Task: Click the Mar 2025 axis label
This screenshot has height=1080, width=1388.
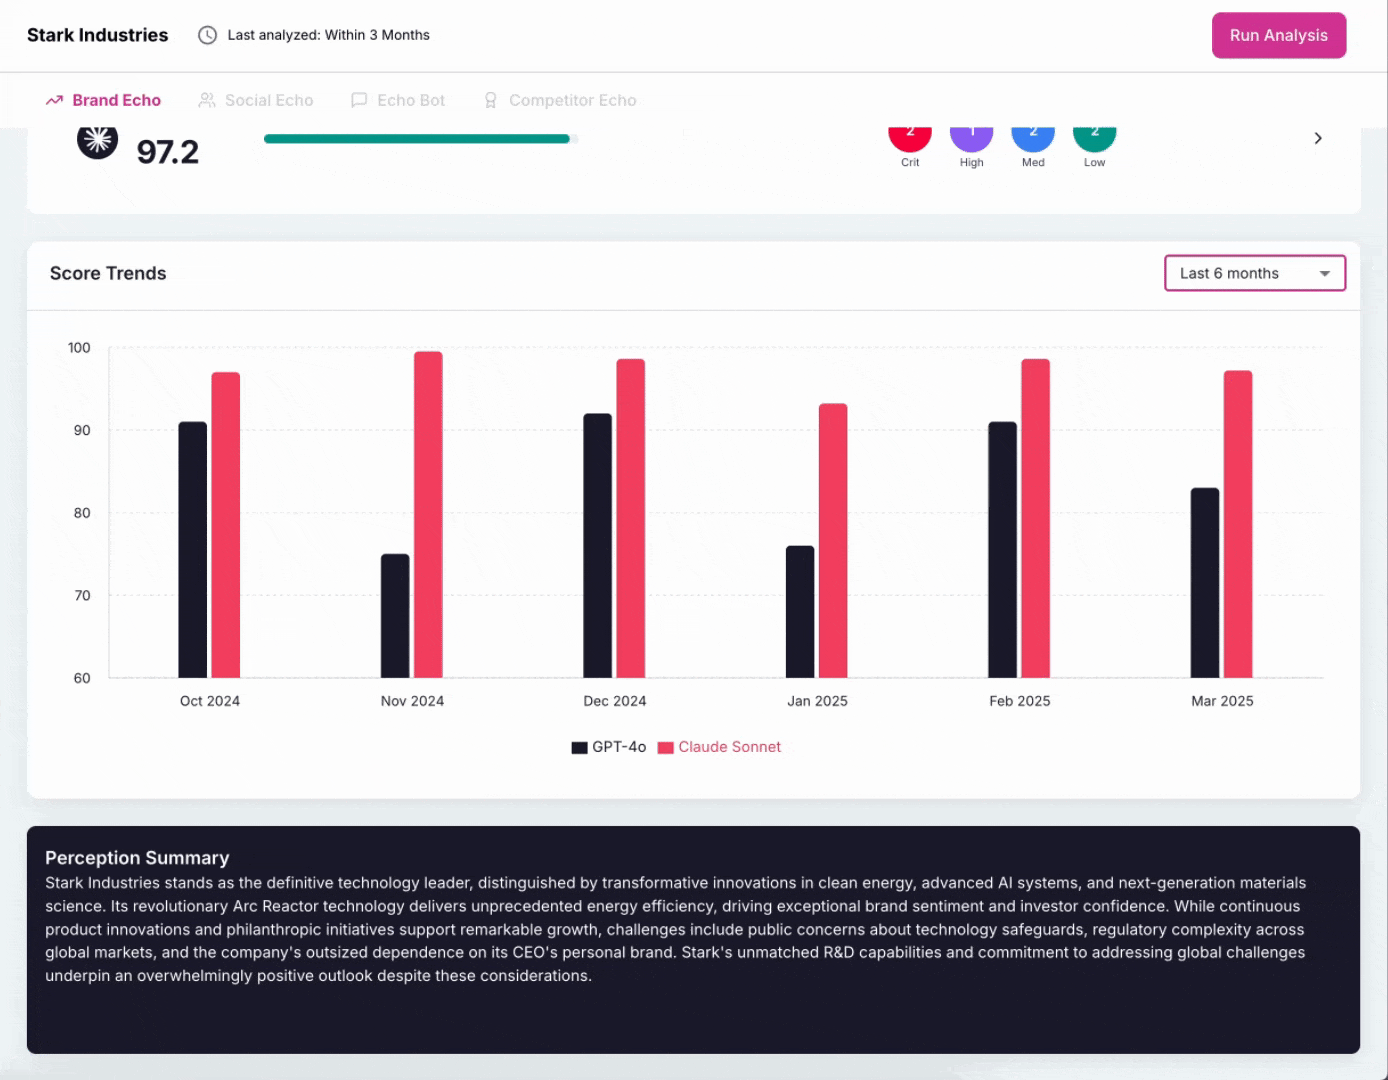Action: click(x=1222, y=701)
